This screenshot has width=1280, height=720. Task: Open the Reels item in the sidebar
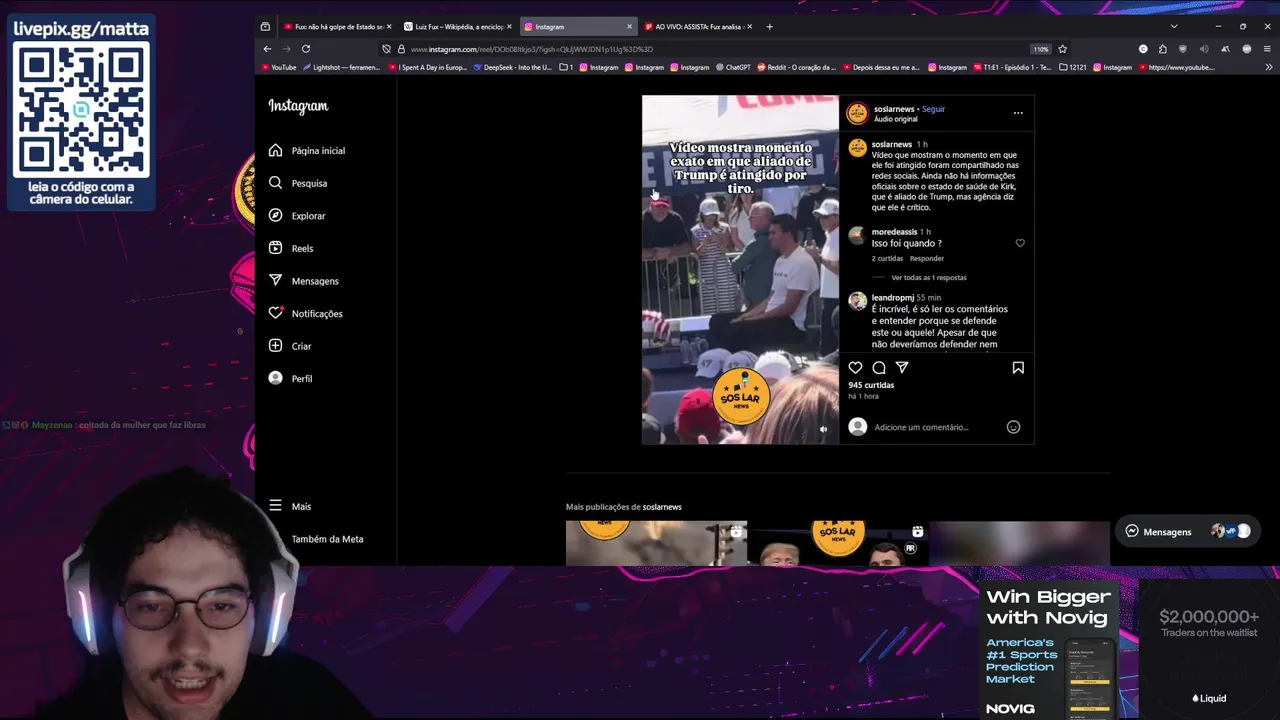291,248
